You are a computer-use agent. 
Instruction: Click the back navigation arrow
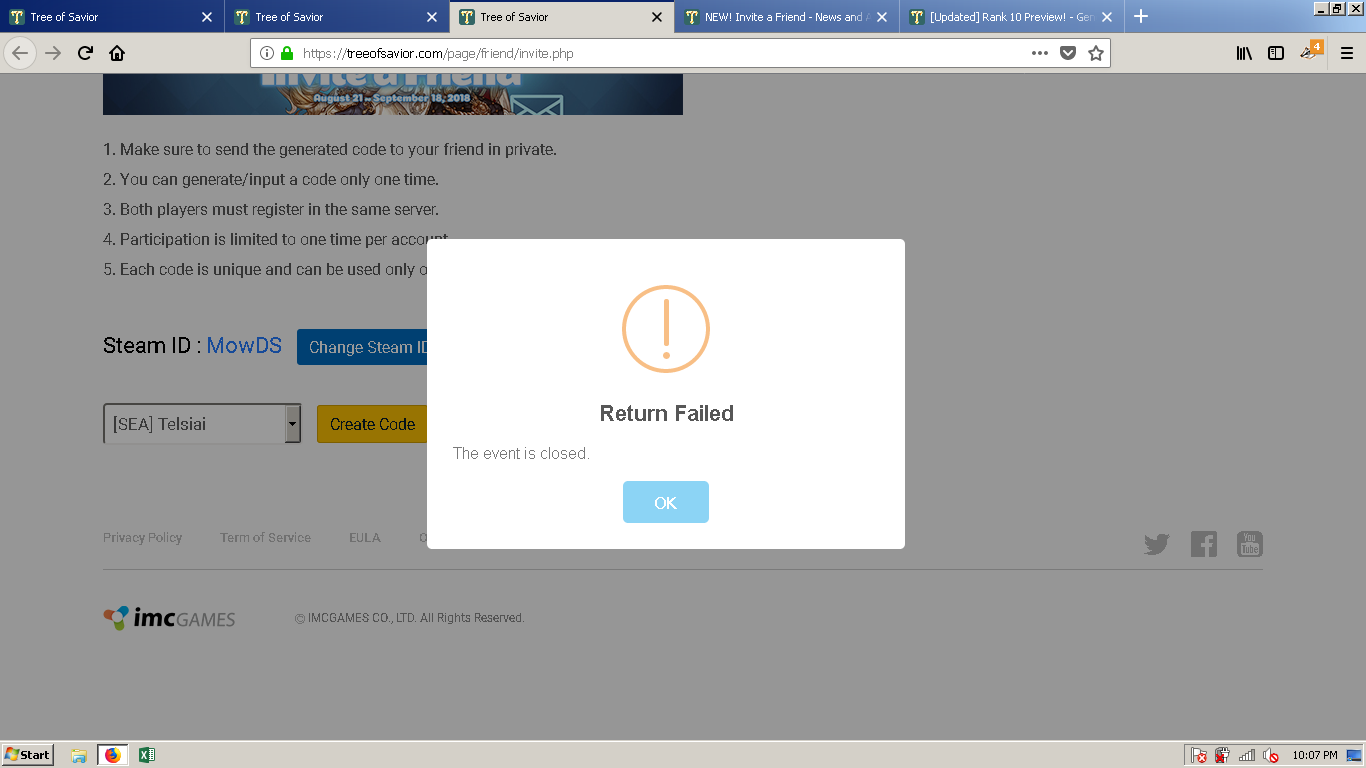(x=20, y=53)
